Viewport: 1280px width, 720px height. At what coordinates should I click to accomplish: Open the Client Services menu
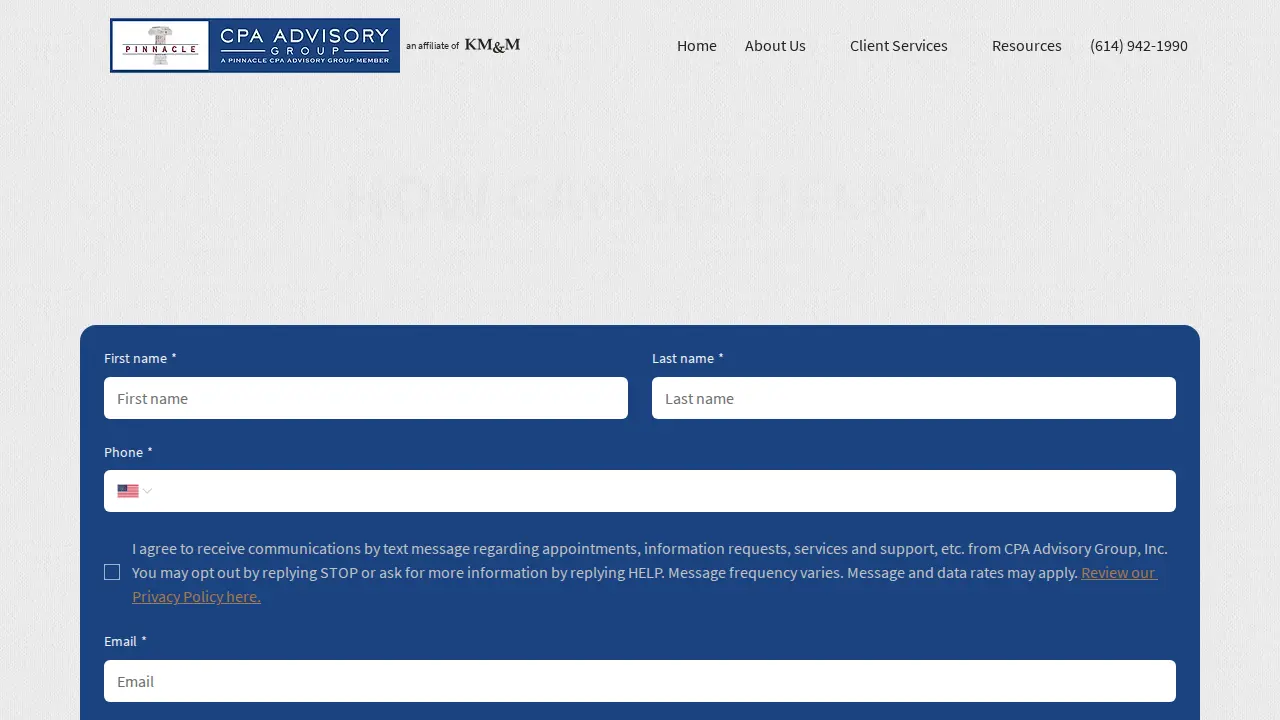(x=899, y=45)
